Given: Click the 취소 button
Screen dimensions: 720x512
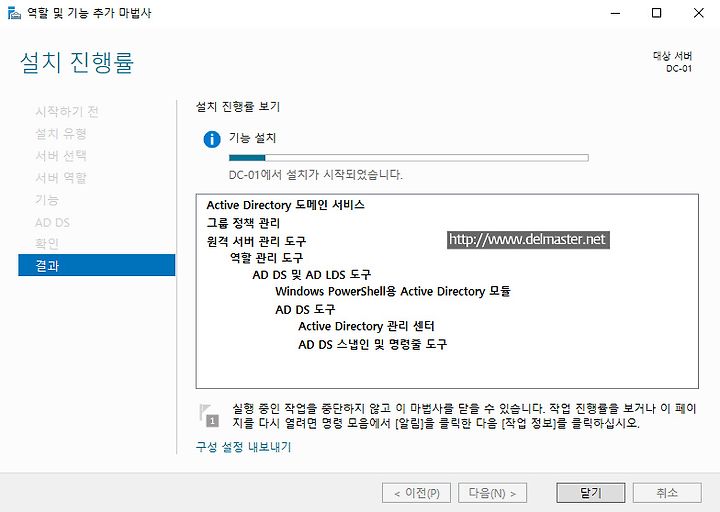Looking at the screenshot, I should point(667,493).
